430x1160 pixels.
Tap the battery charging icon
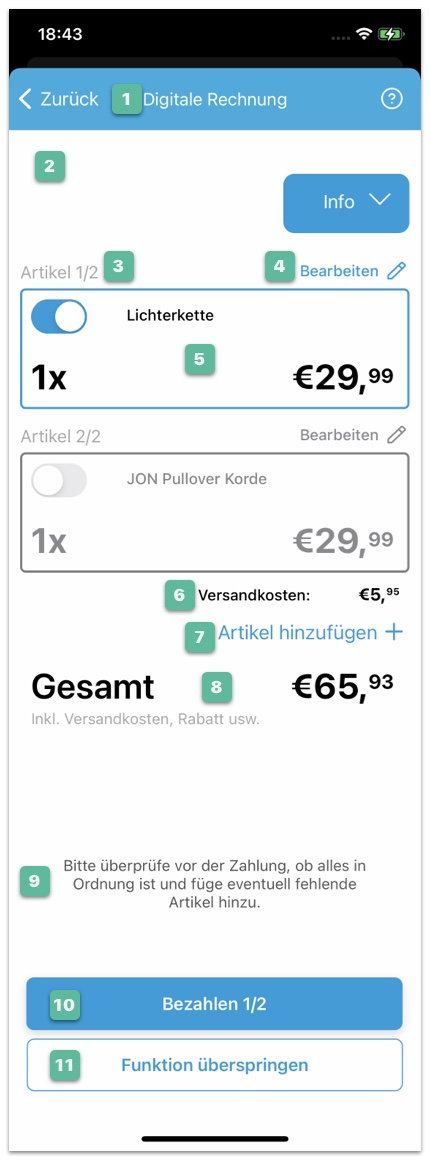click(x=389, y=34)
